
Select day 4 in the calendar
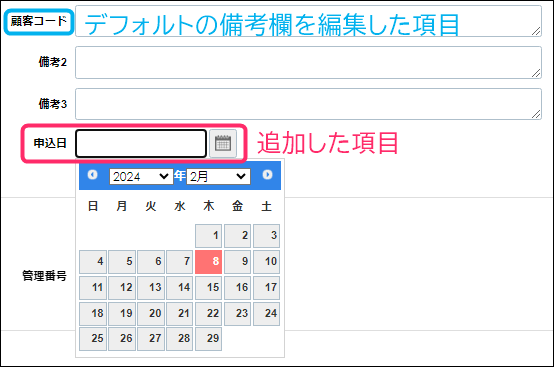point(93,262)
